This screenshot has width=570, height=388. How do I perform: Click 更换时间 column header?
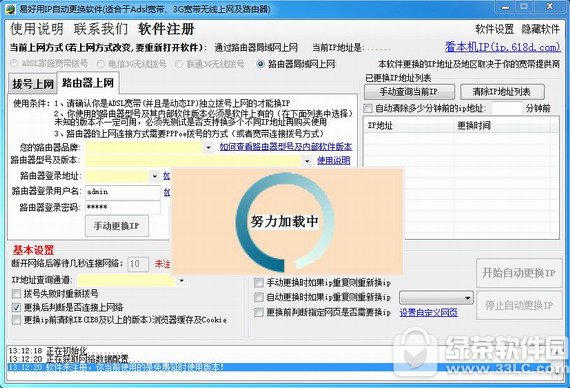[x=502, y=125]
